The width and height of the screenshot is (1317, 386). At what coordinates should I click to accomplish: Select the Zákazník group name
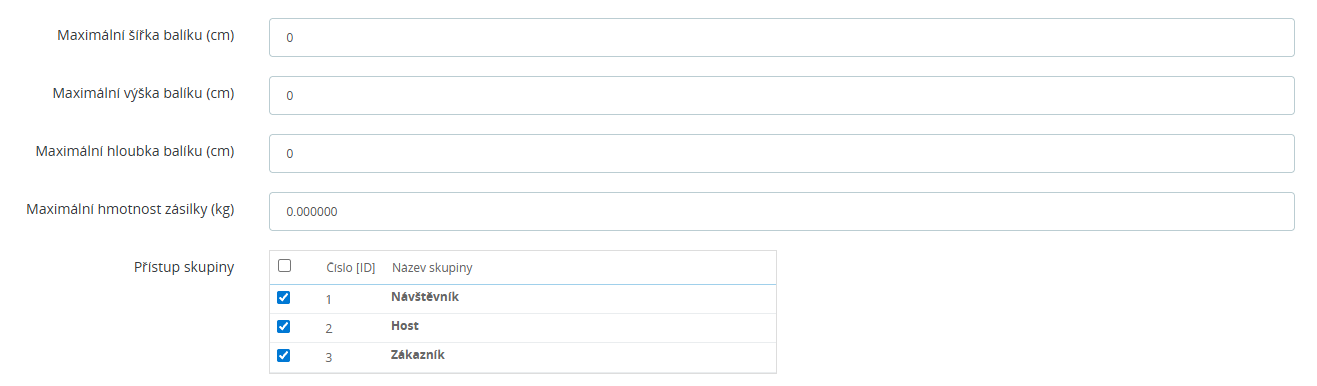(x=417, y=355)
